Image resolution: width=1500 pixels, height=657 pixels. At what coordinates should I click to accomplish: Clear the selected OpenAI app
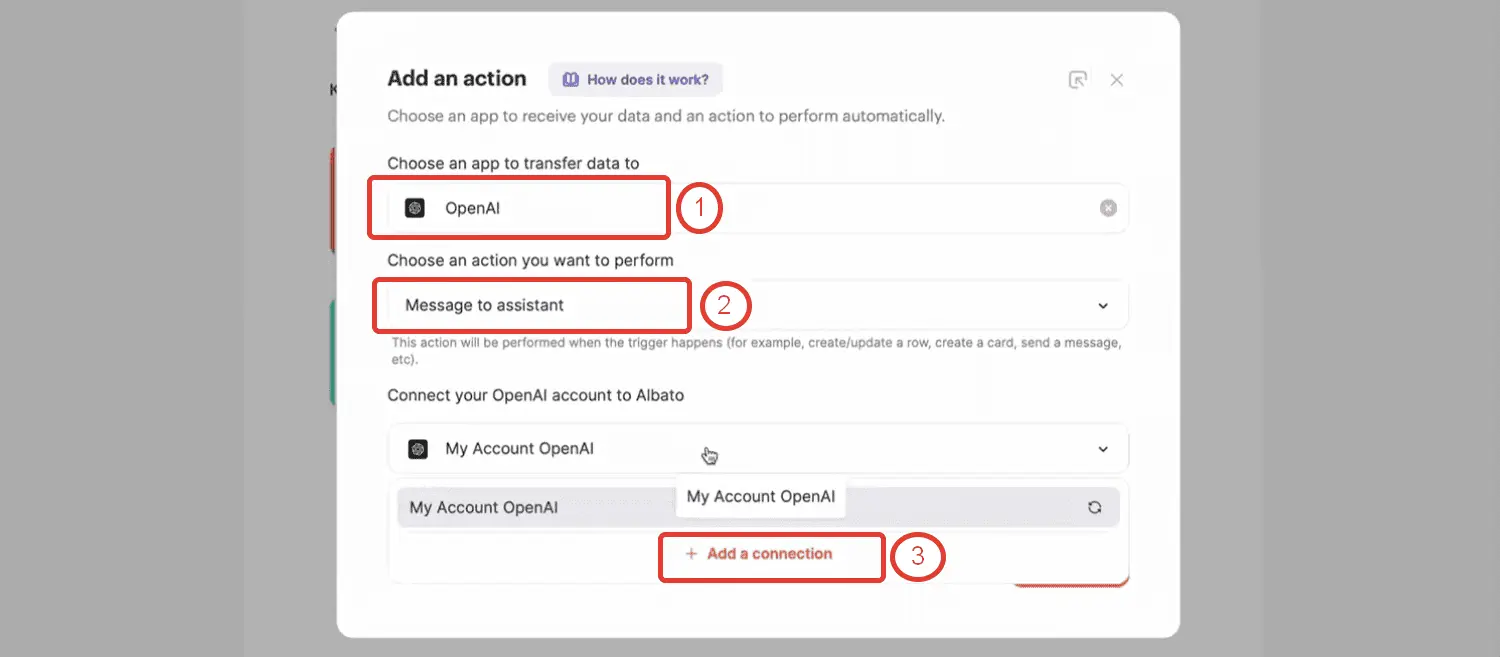1108,208
